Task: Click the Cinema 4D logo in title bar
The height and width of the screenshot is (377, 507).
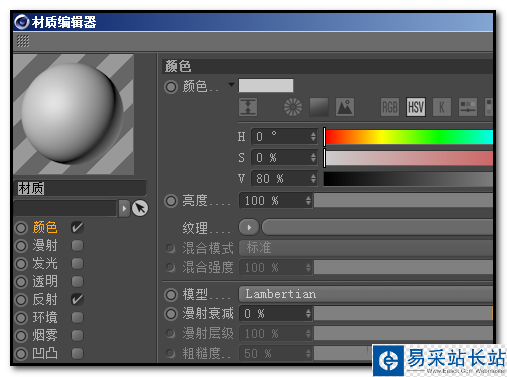Action: click(x=22, y=22)
